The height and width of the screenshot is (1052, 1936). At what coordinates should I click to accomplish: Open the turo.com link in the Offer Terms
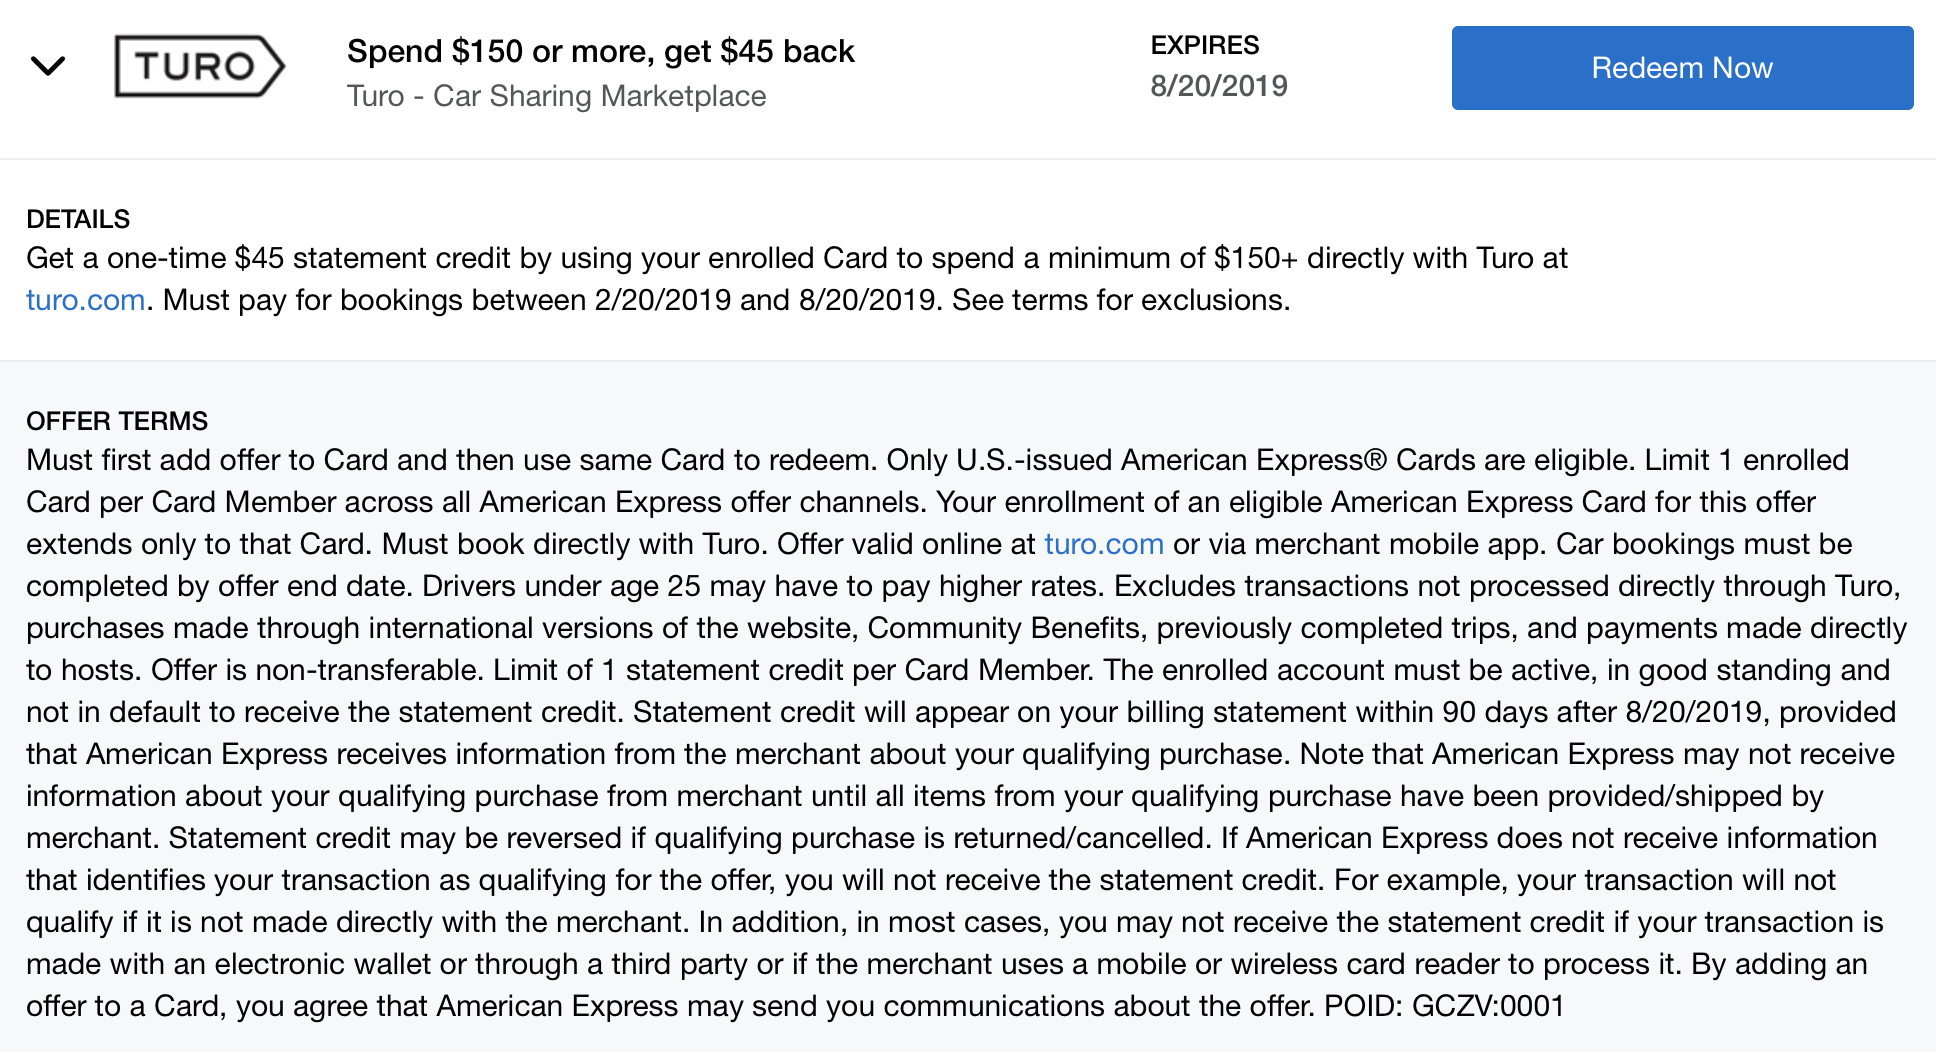(1103, 544)
